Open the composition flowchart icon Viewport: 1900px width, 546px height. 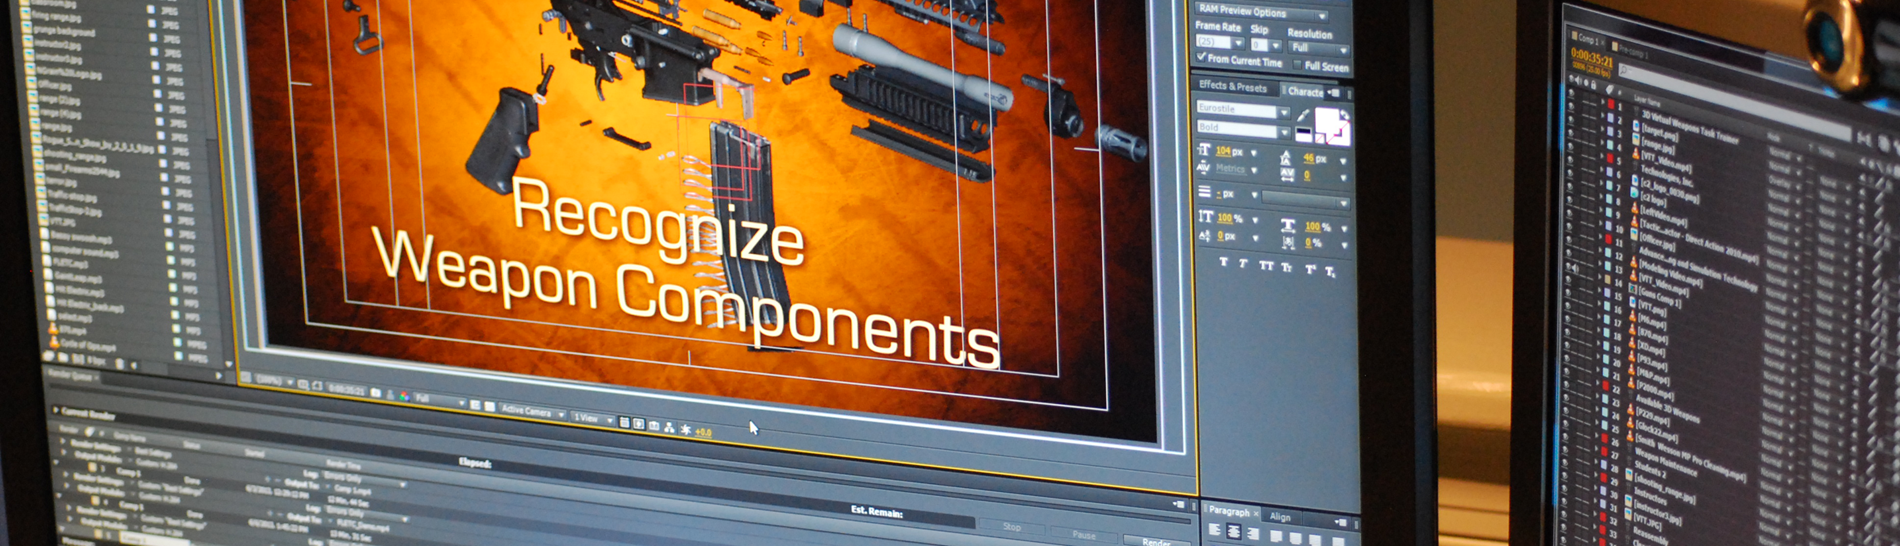pyautogui.click(x=669, y=427)
